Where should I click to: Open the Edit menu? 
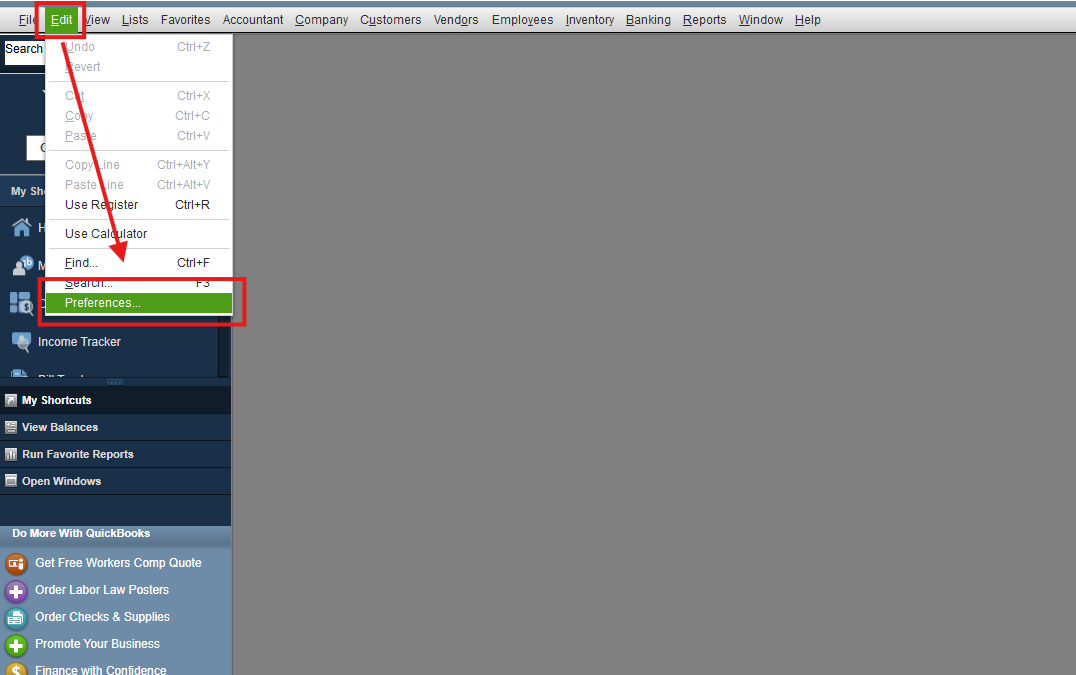(x=61, y=20)
